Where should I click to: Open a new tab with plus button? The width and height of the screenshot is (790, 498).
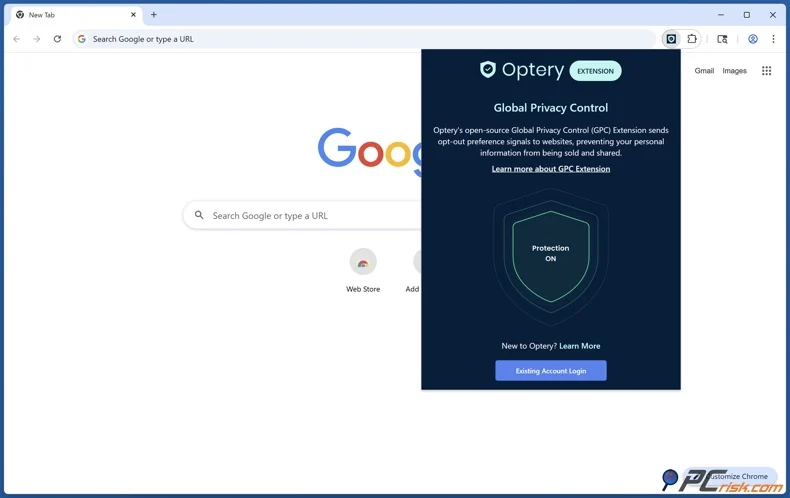[x=154, y=15]
